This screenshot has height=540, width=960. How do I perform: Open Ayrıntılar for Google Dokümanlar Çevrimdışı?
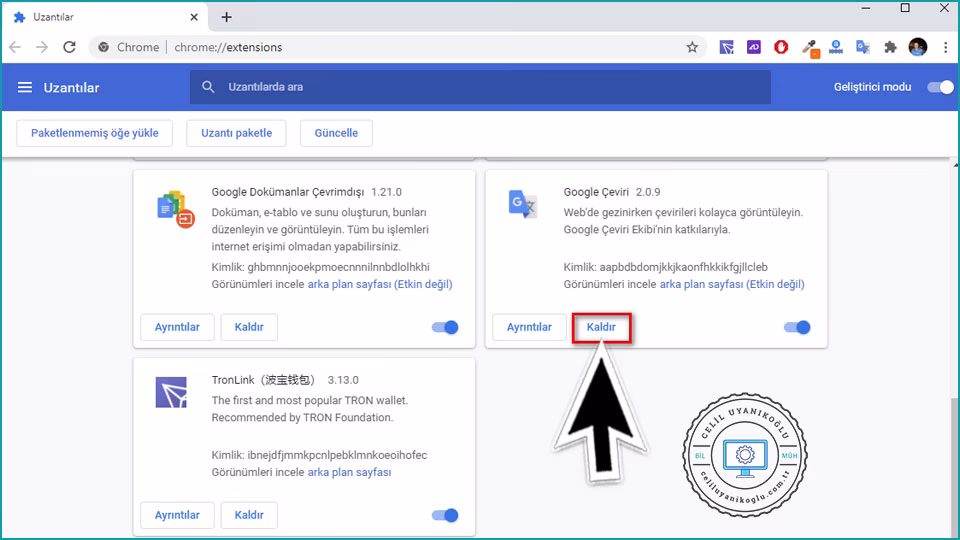pyautogui.click(x=177, y=327)
